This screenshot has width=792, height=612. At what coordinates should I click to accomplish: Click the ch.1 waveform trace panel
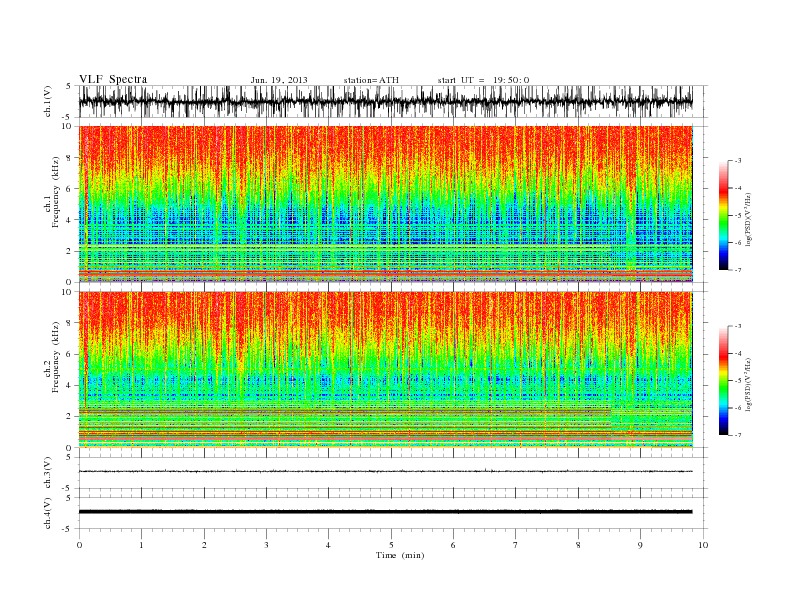tap(393, 101)
